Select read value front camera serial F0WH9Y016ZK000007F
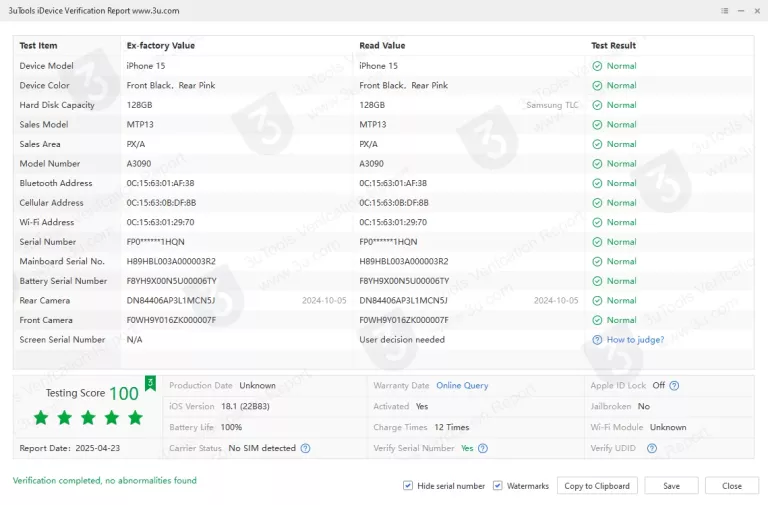The width and height of the screenshot is (768, 505). [404, 320]
